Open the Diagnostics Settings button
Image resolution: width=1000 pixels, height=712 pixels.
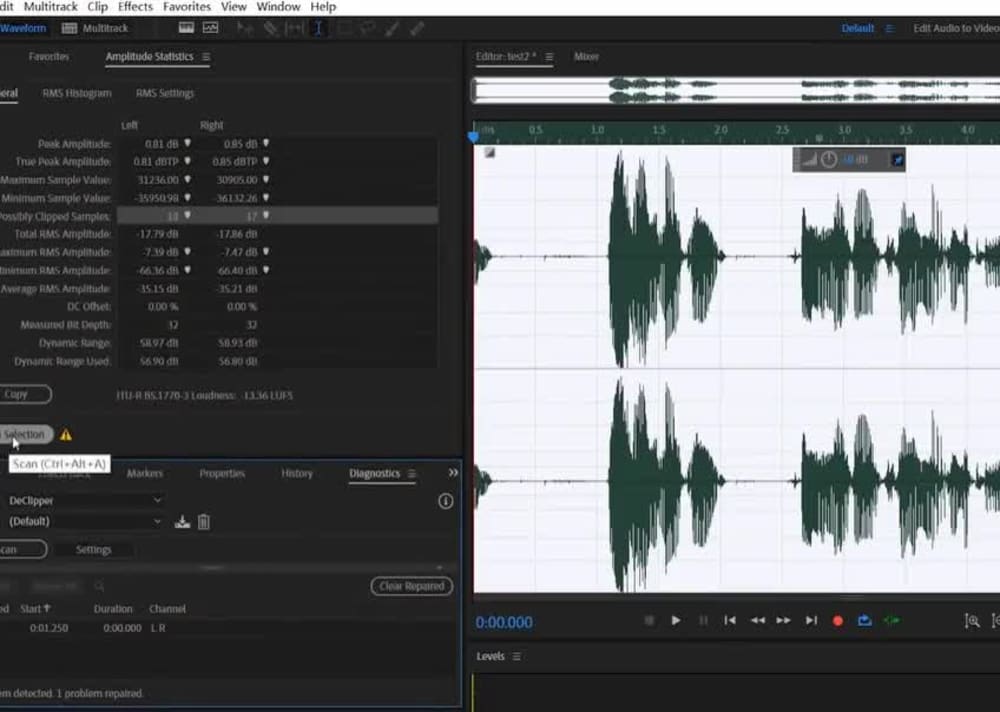(x=94, y=549)
